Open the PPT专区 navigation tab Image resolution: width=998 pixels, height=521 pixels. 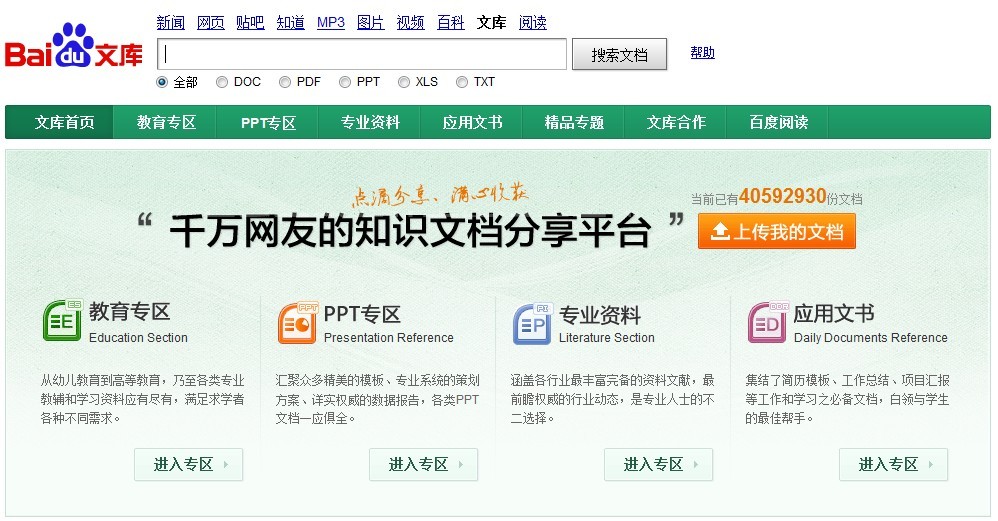(268, 122)
